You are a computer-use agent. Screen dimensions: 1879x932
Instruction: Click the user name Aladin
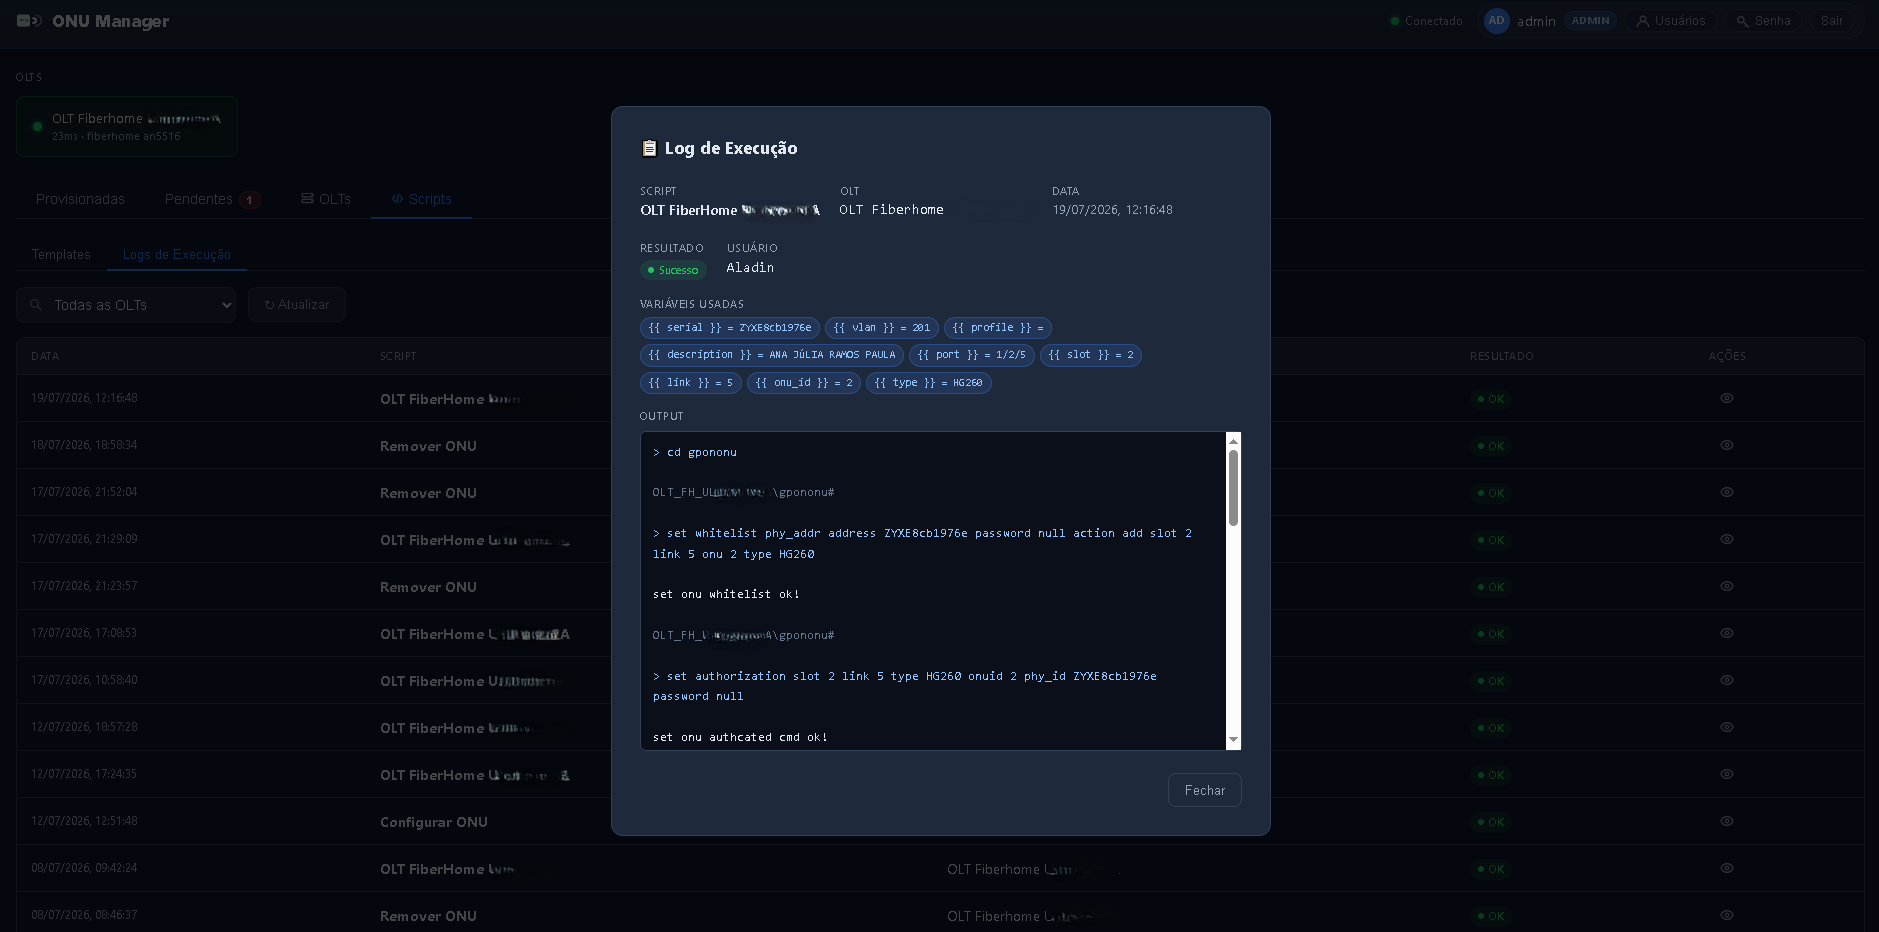point(750,268)
